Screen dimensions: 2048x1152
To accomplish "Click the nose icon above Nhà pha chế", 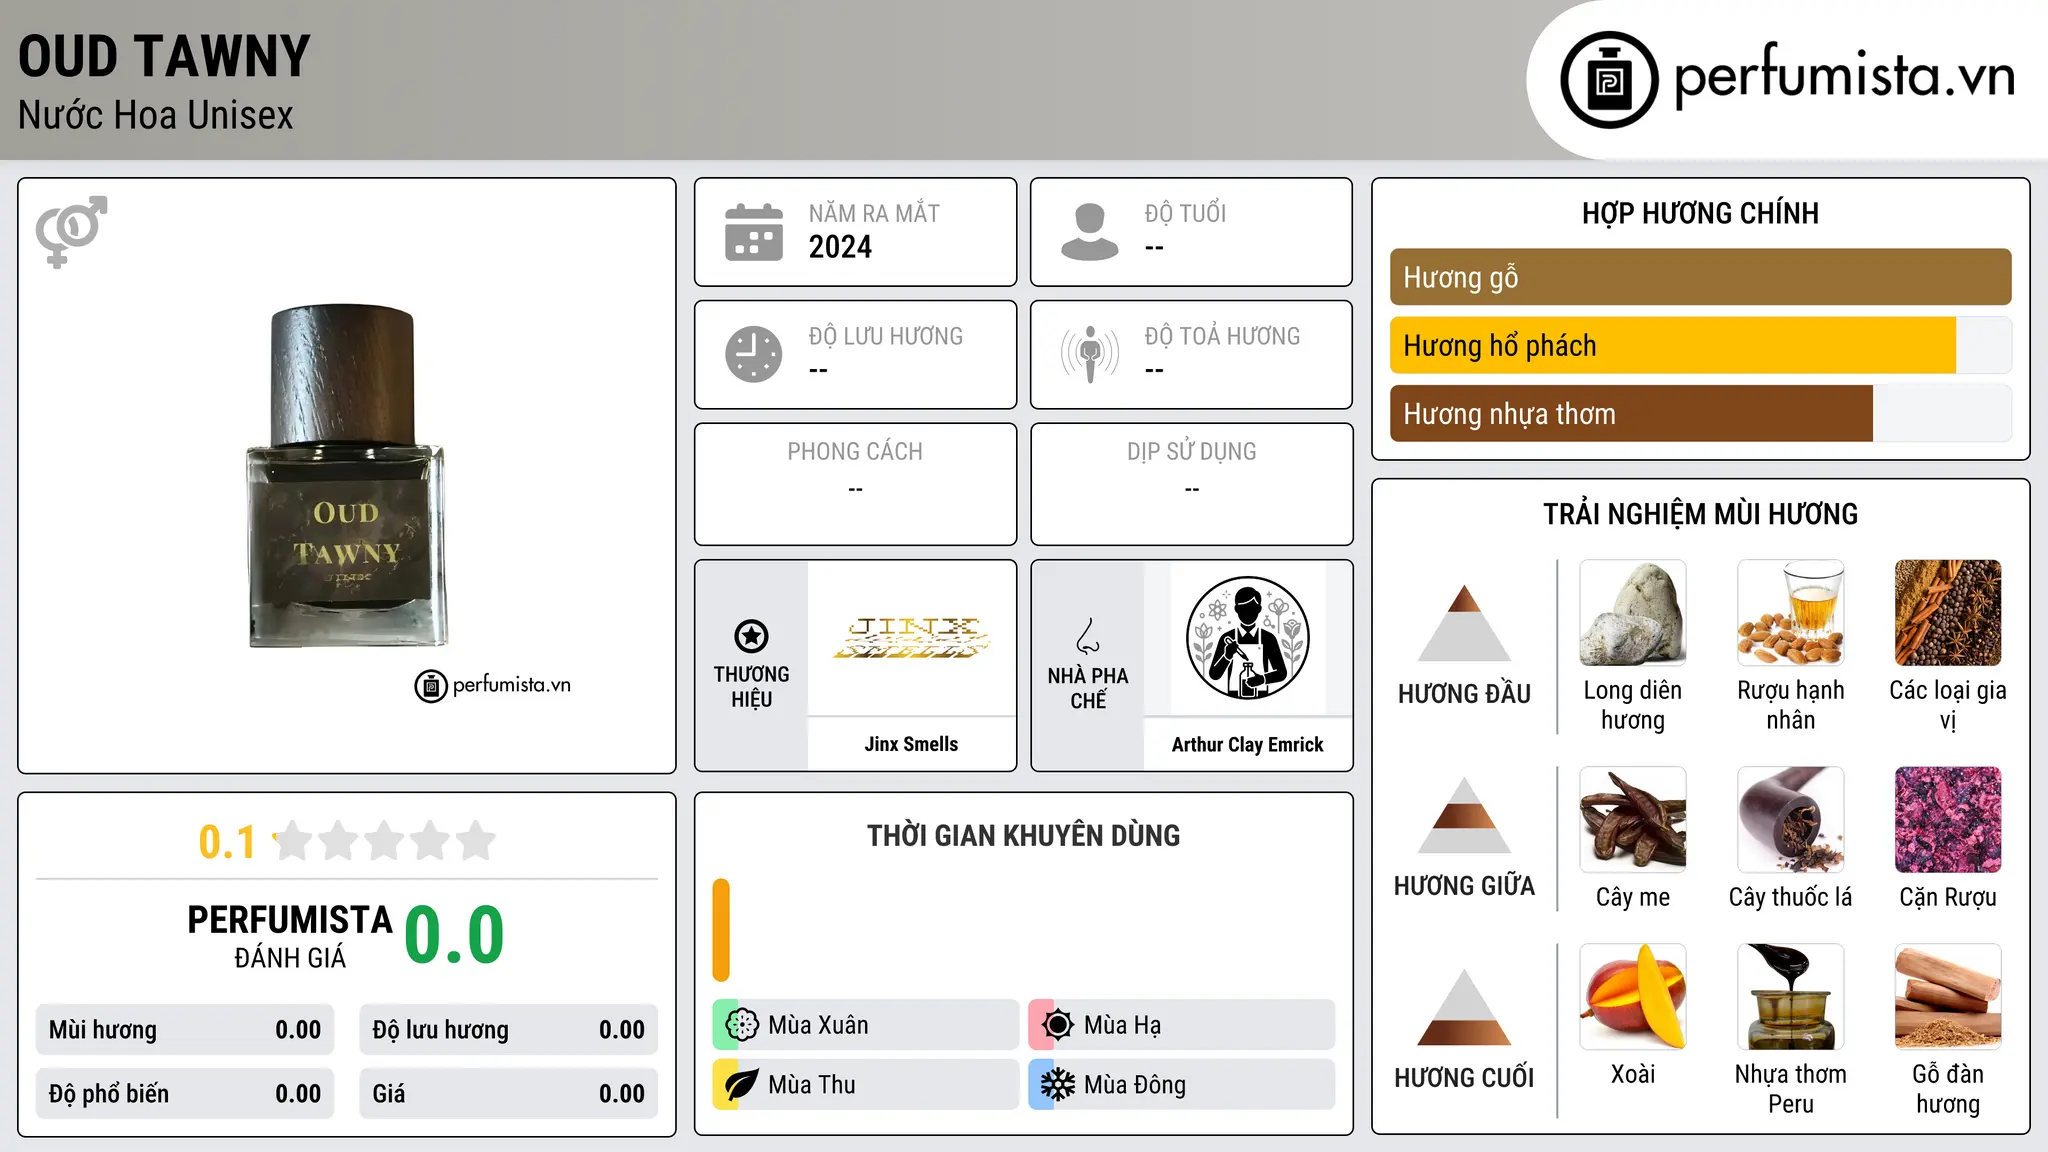I will tap(1088, 636).
